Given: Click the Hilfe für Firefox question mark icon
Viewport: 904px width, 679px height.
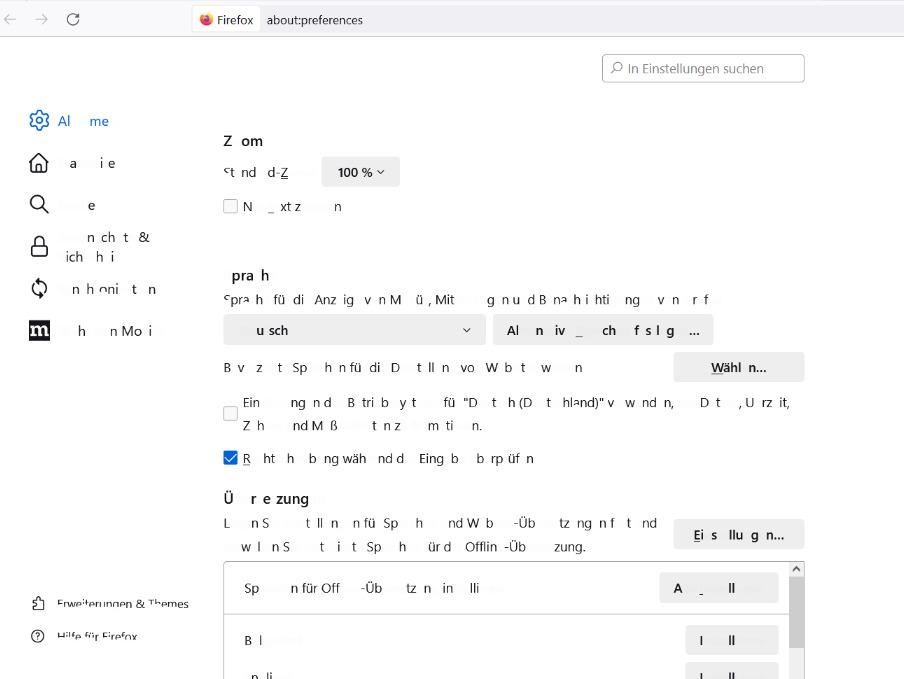Looking at the screenshot, I should point(37,636).
